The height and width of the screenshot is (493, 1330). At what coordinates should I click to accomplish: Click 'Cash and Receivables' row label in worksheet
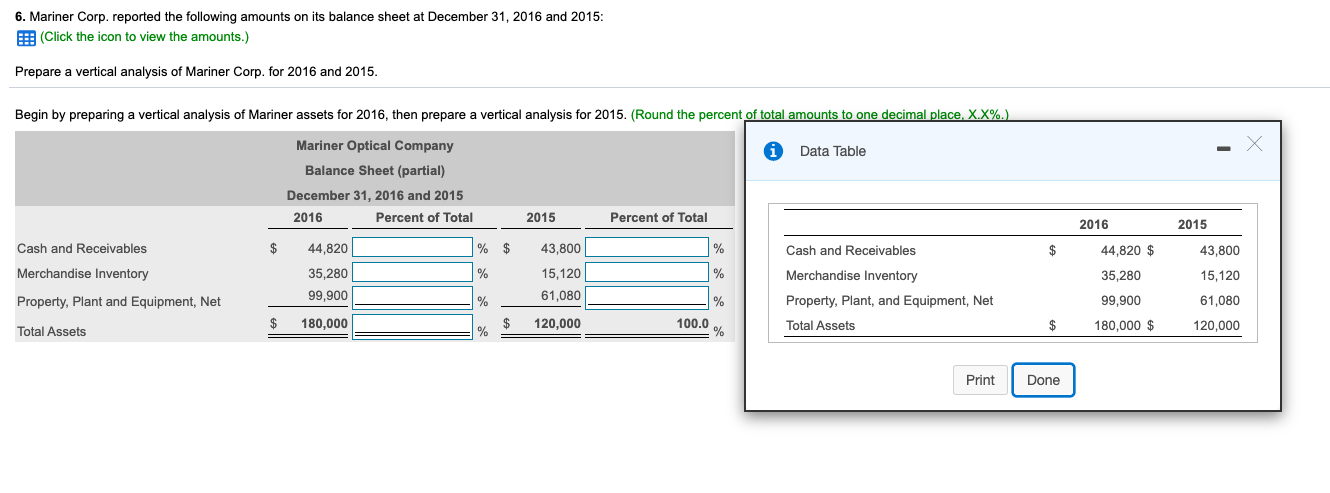[82, 248]
